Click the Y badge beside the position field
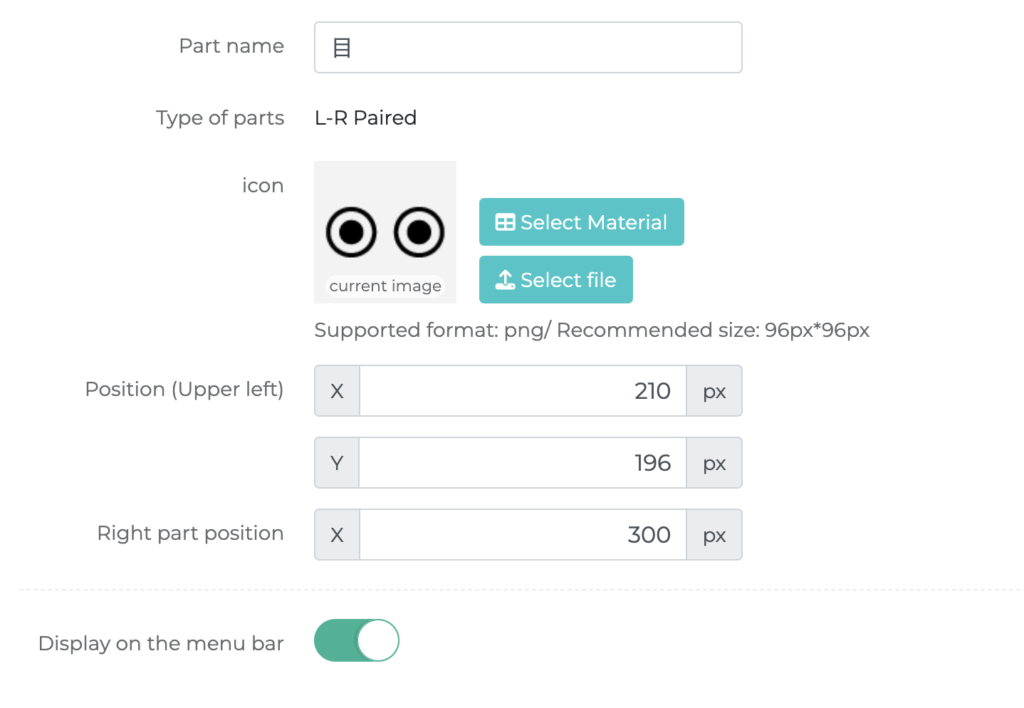The height and width of the screenshot is (708, 1024). [336, 463]
